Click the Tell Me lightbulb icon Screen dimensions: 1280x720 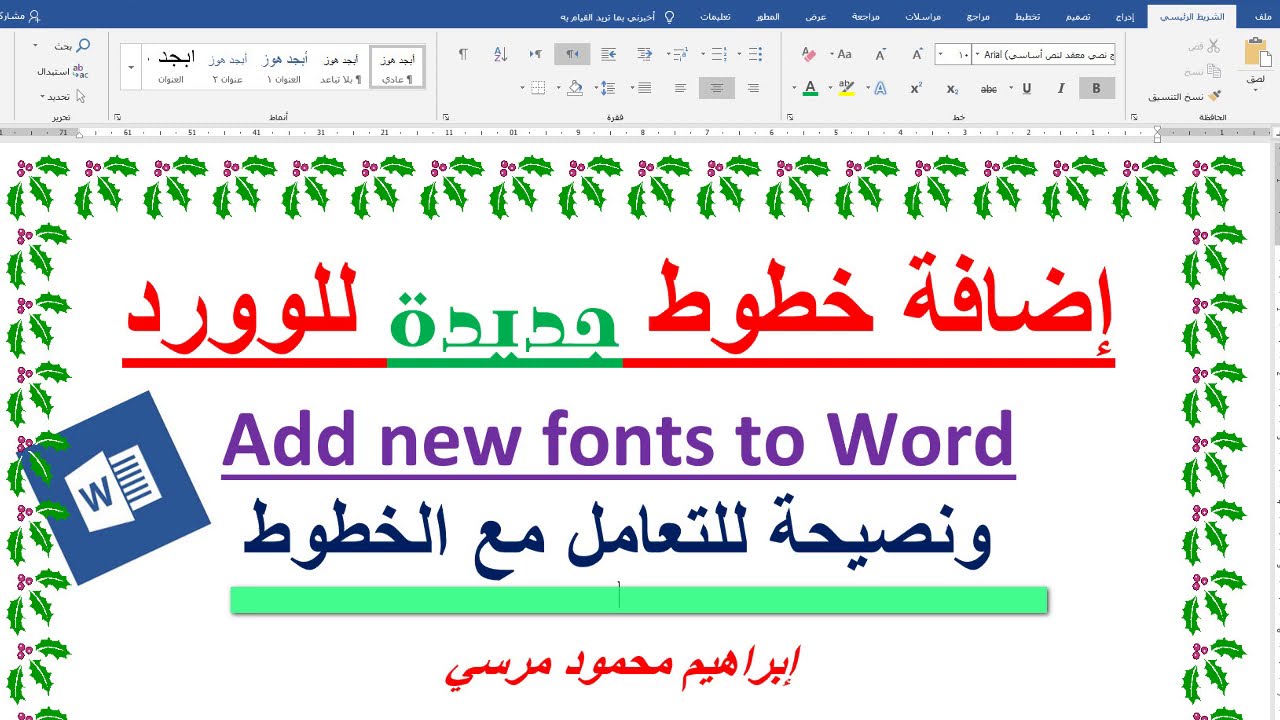pos(669,17)
